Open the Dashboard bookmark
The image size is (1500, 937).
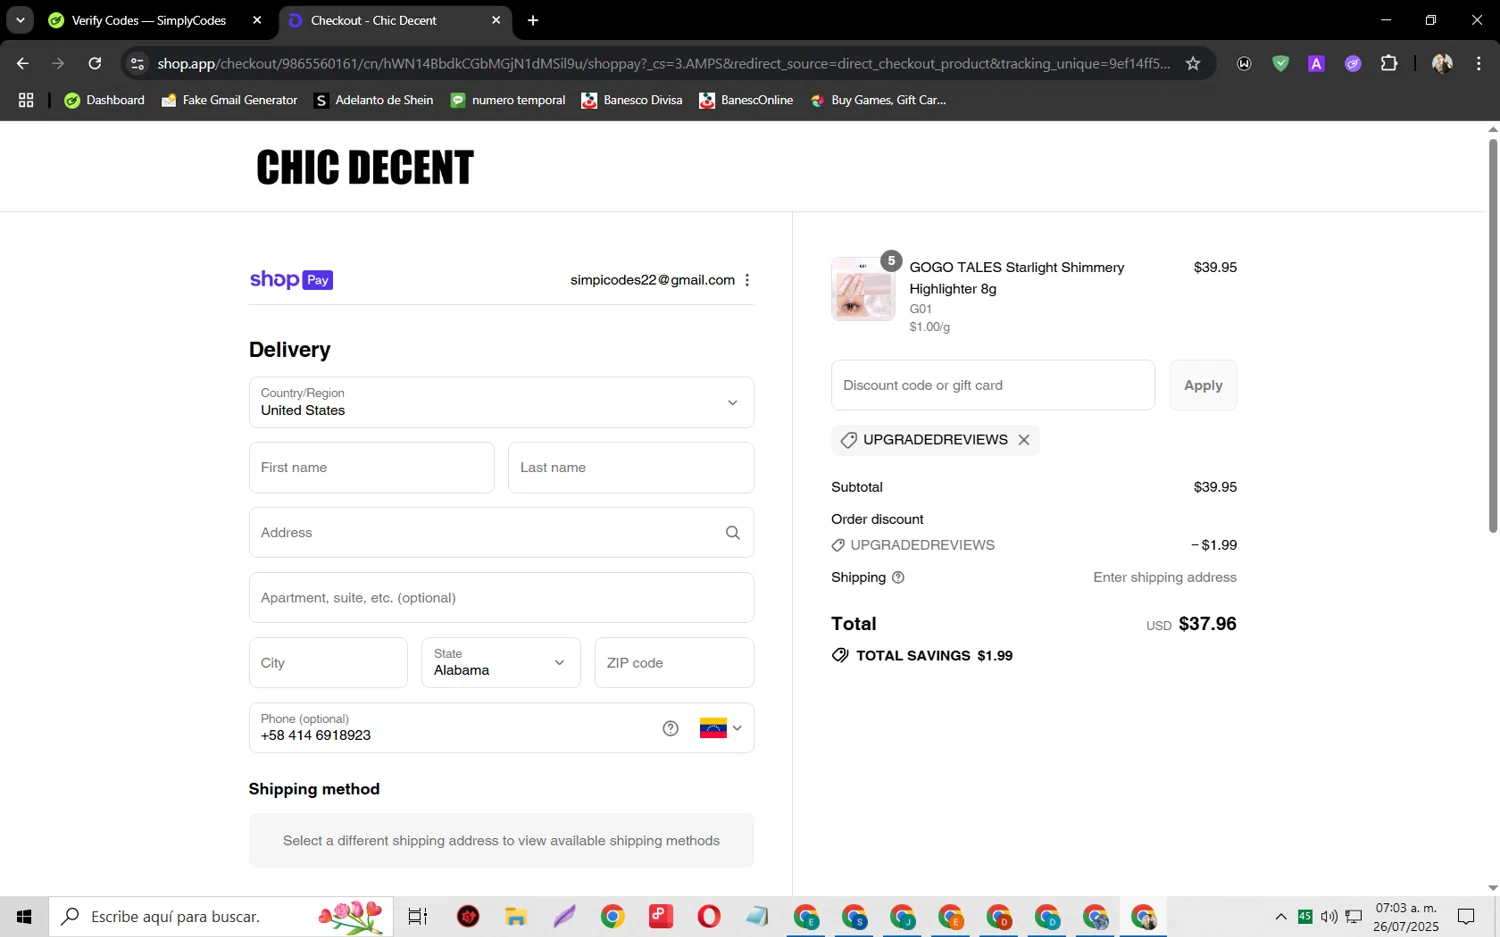[104, 100]
